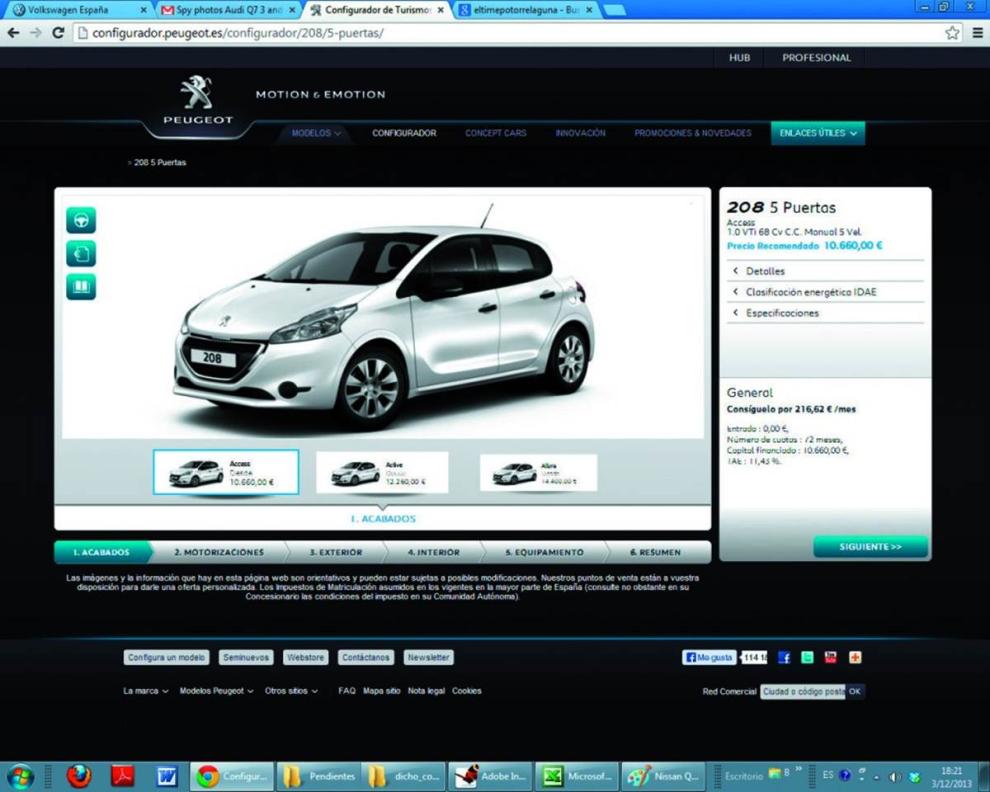Viewport: 990px width, 792px height.
Task: Launch Firefox from the taskbar
Action: (x=79, y=776)
